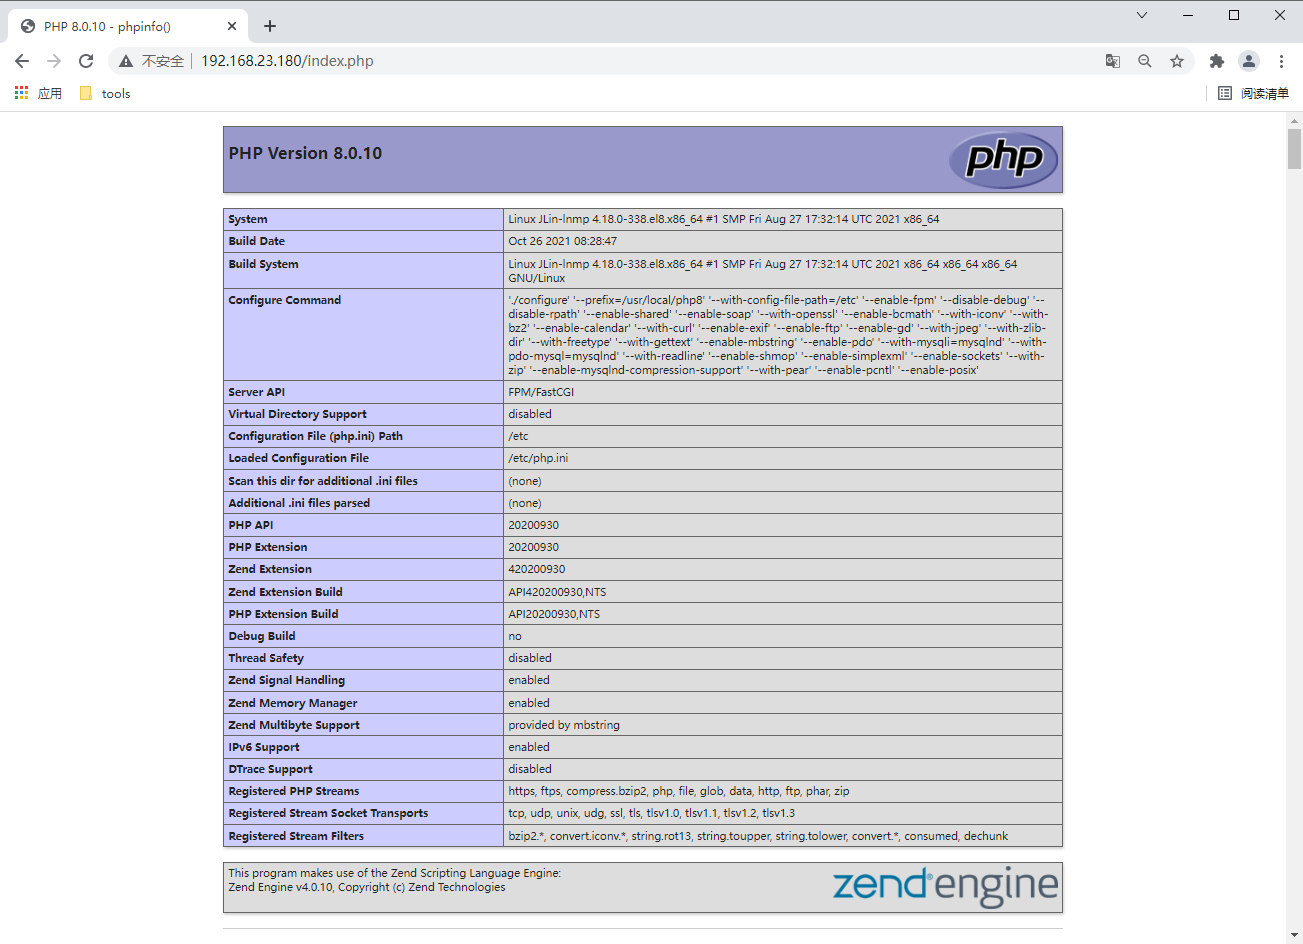Click the translate page icon
1303x944 pixels.
pyautogui.click(x=1113, y=61)
